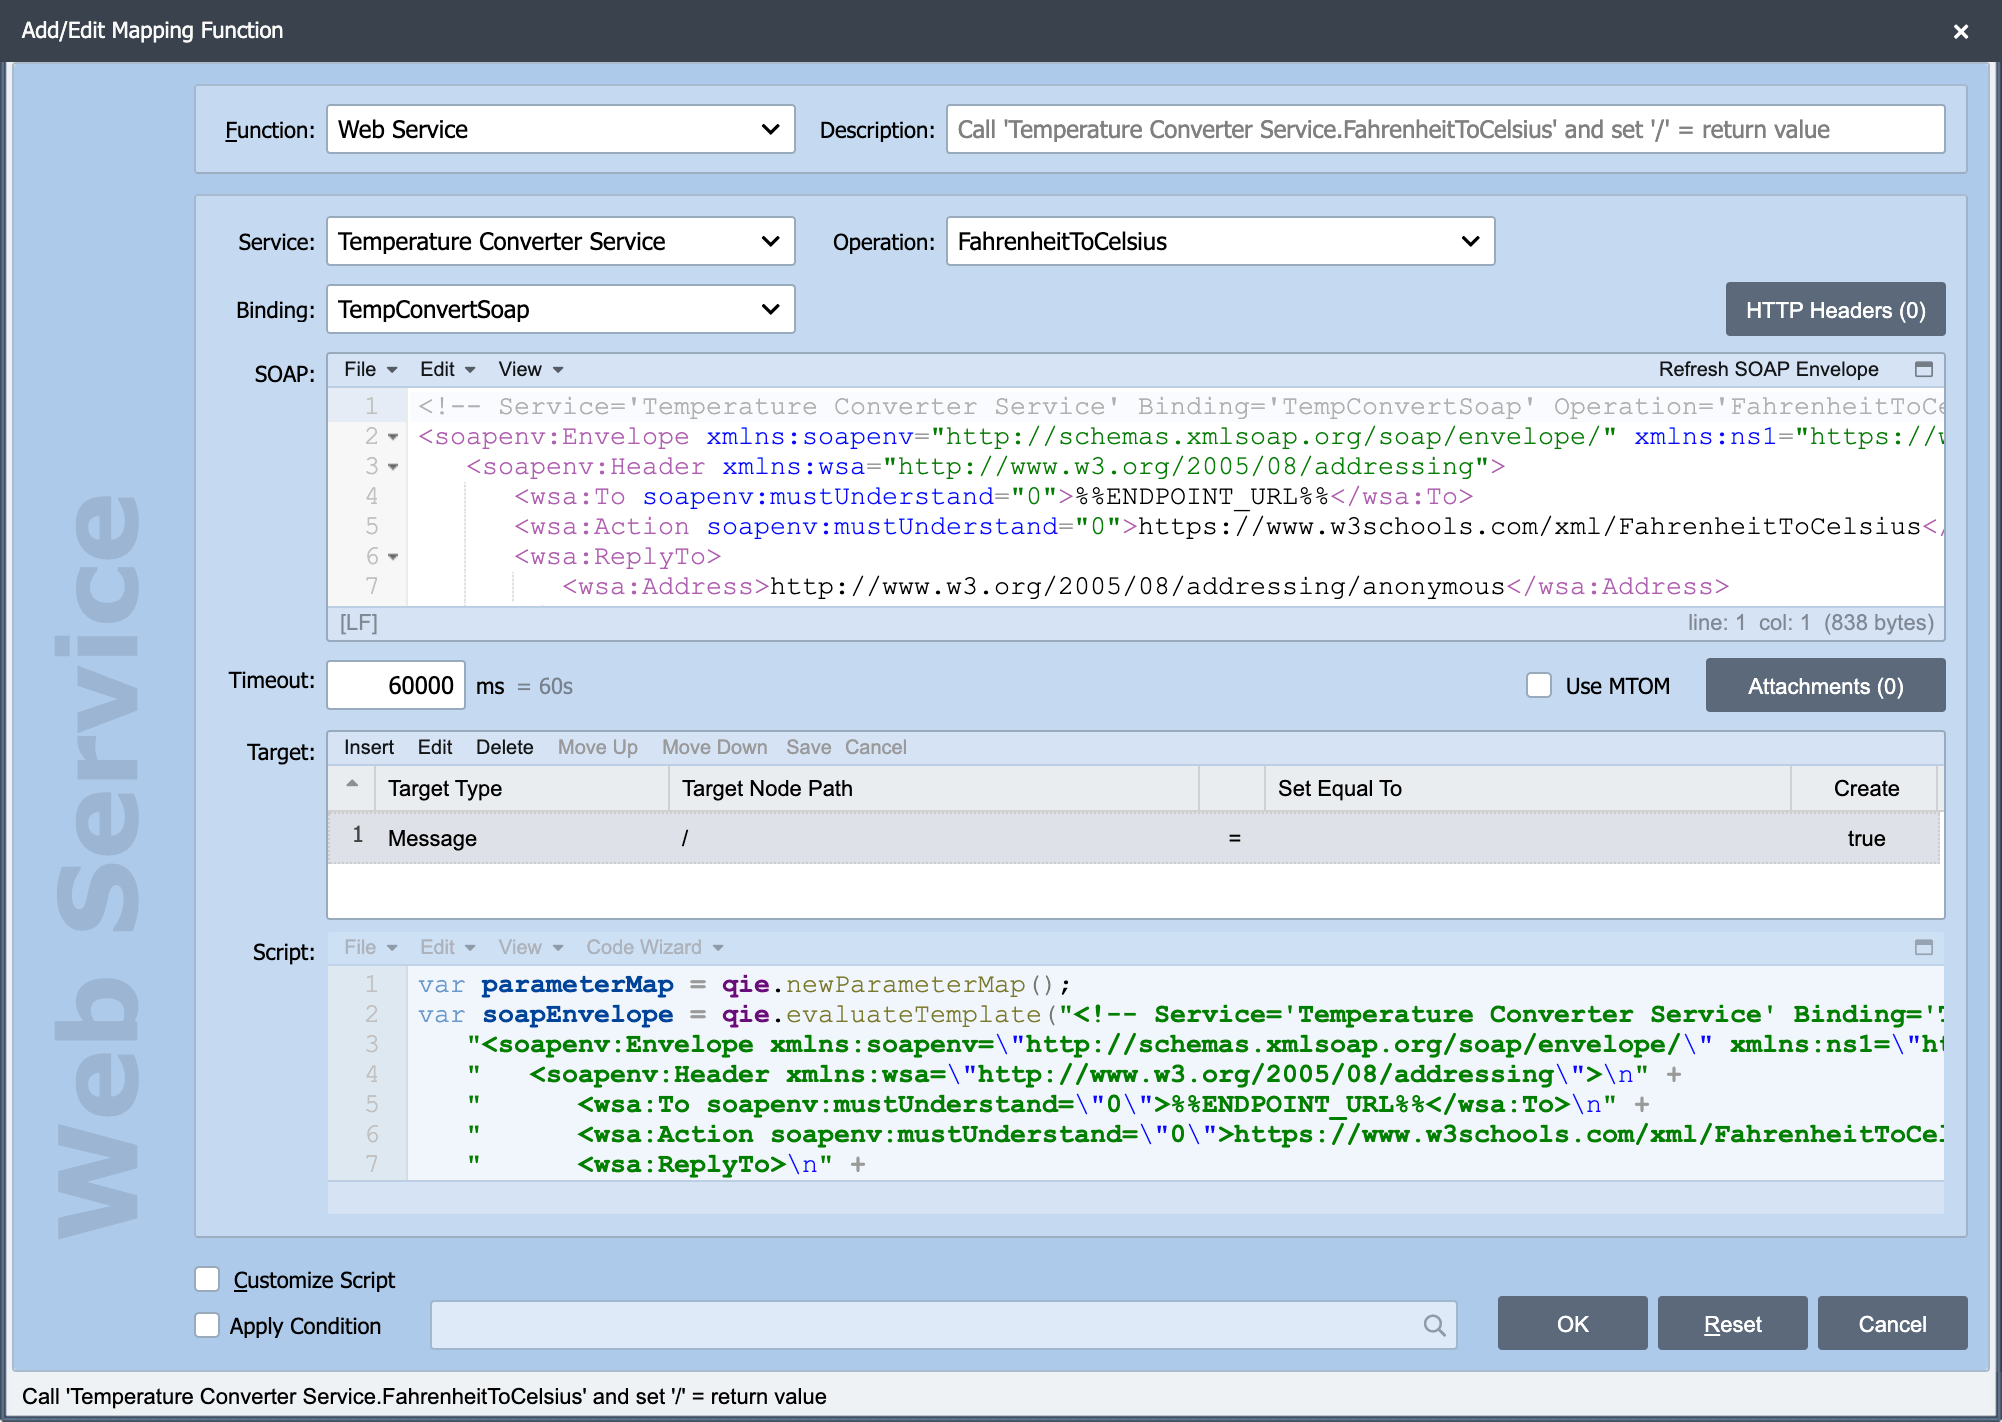This screenshot has height=1422, width=2002.
Task: Click the sort arrow in Target table header
Action: [352, 785]
